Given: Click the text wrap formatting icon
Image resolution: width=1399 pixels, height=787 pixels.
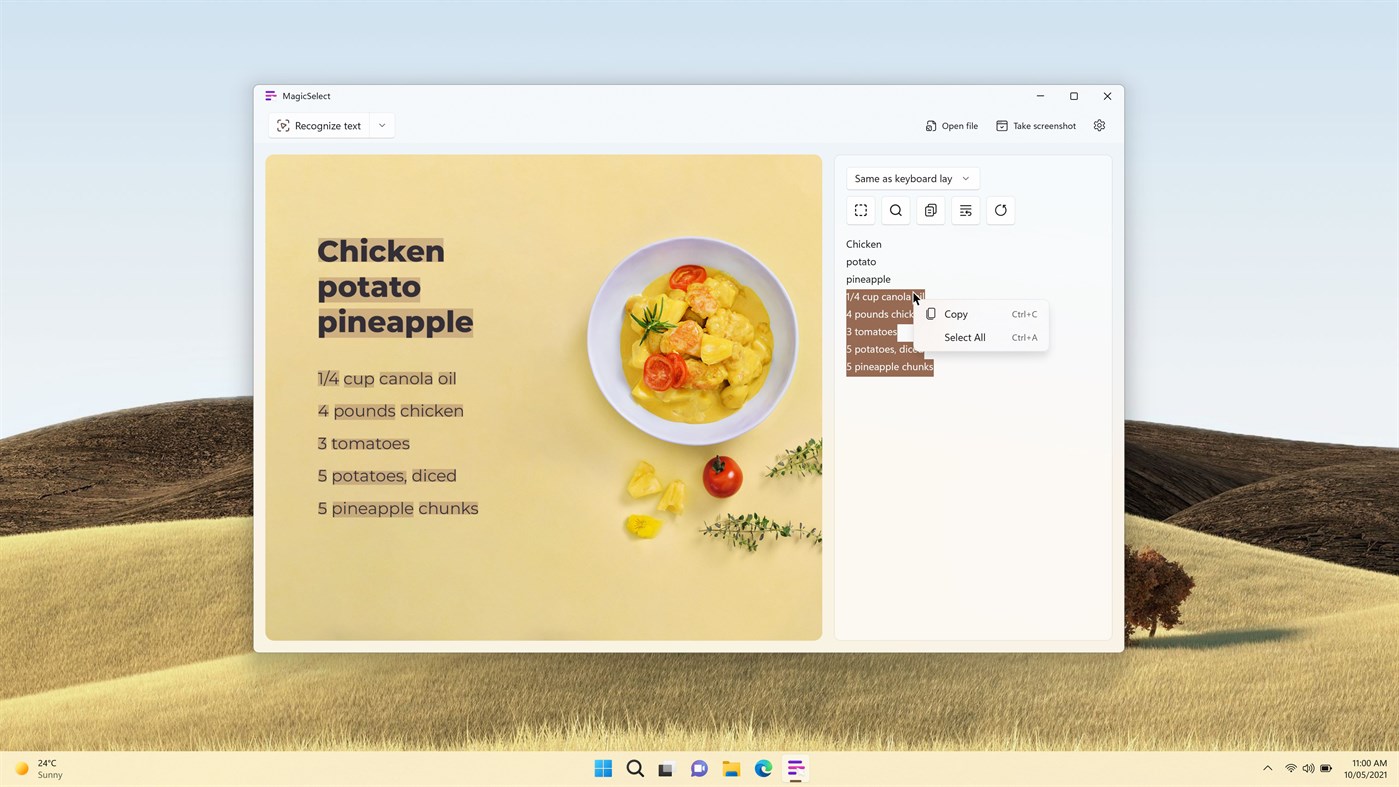Looking at the screenshot, I should [x=964, y=210].
